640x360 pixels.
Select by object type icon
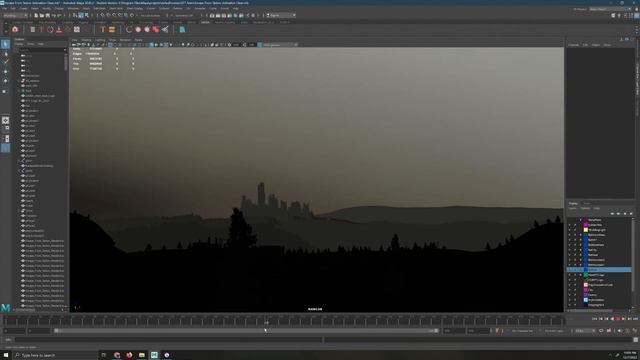pos(81,16)
